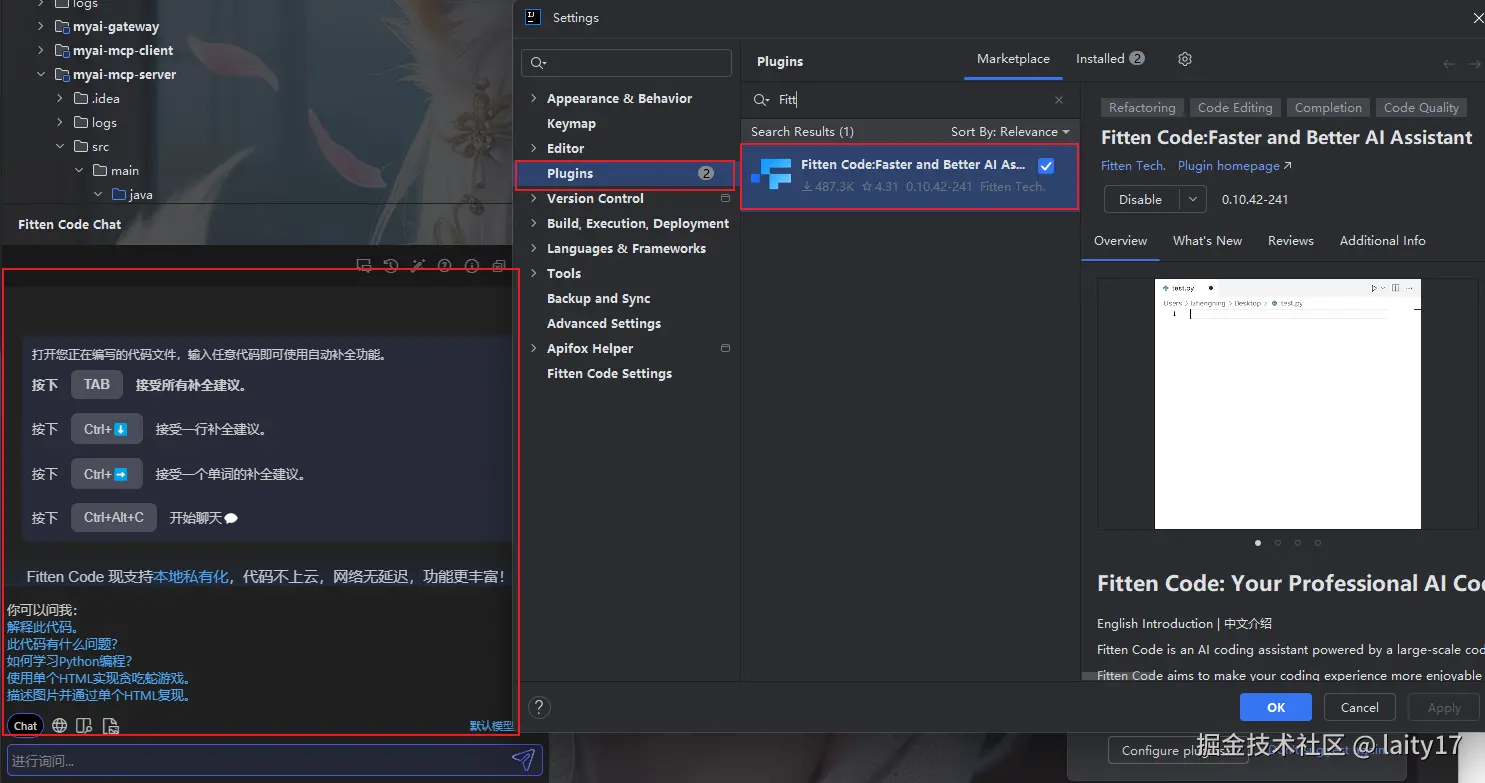This screenshot has width=1485, height=783.
Task: Expand Languages & Frameworks node
Action: pyautogui.click(x=534, y=248)
